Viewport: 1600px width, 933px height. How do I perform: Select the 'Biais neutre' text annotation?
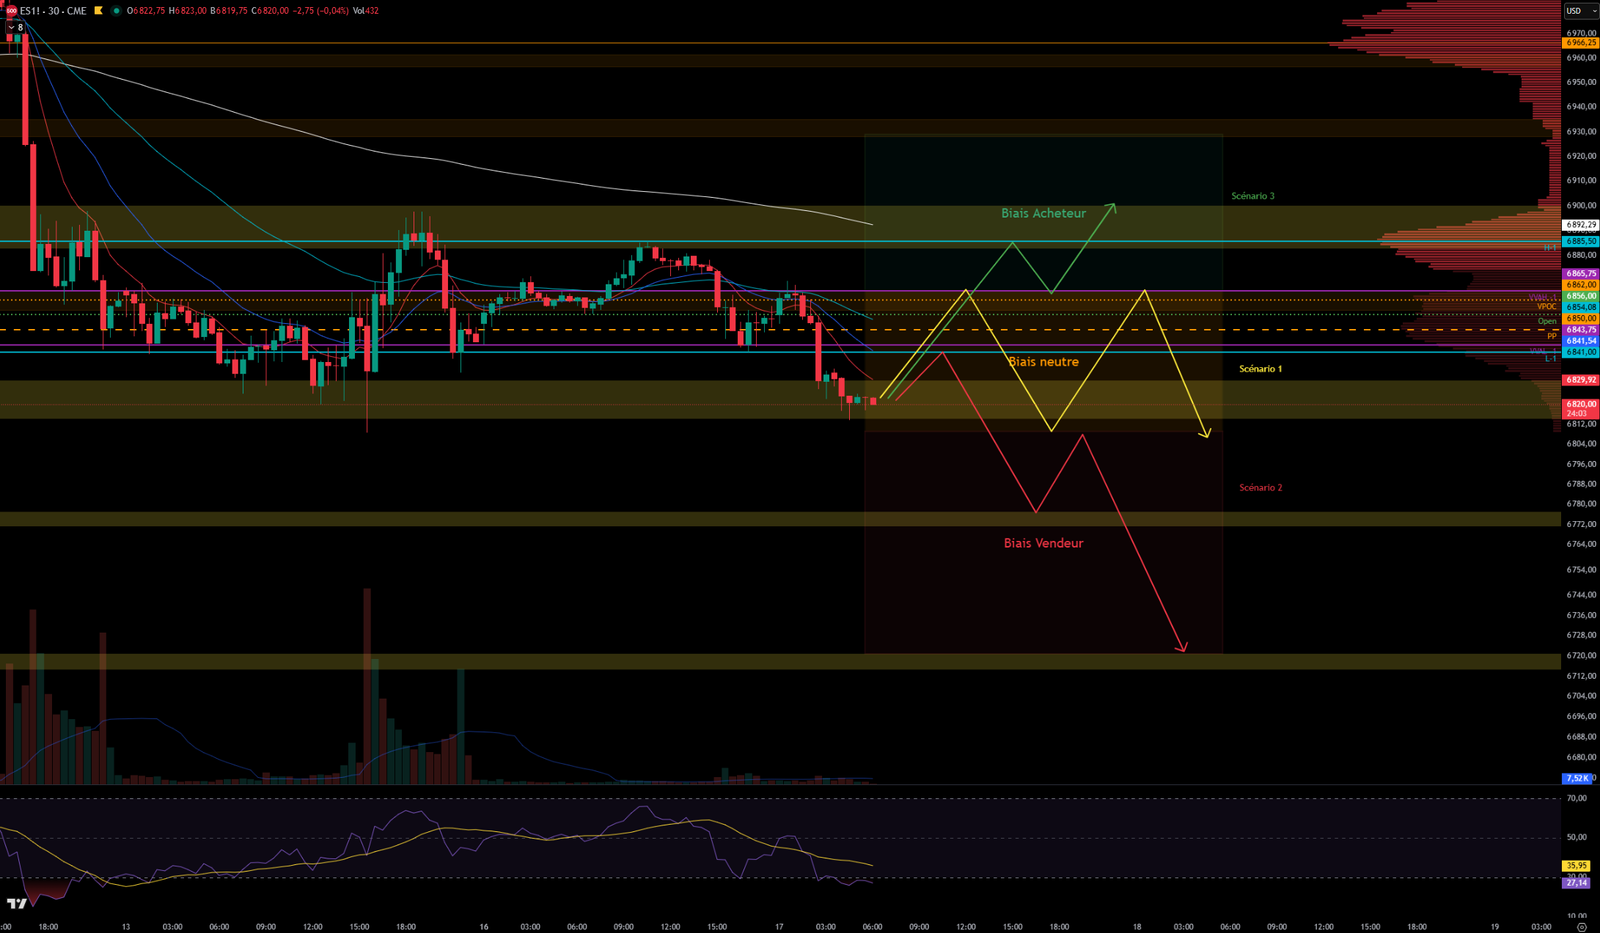point(1043,362)
